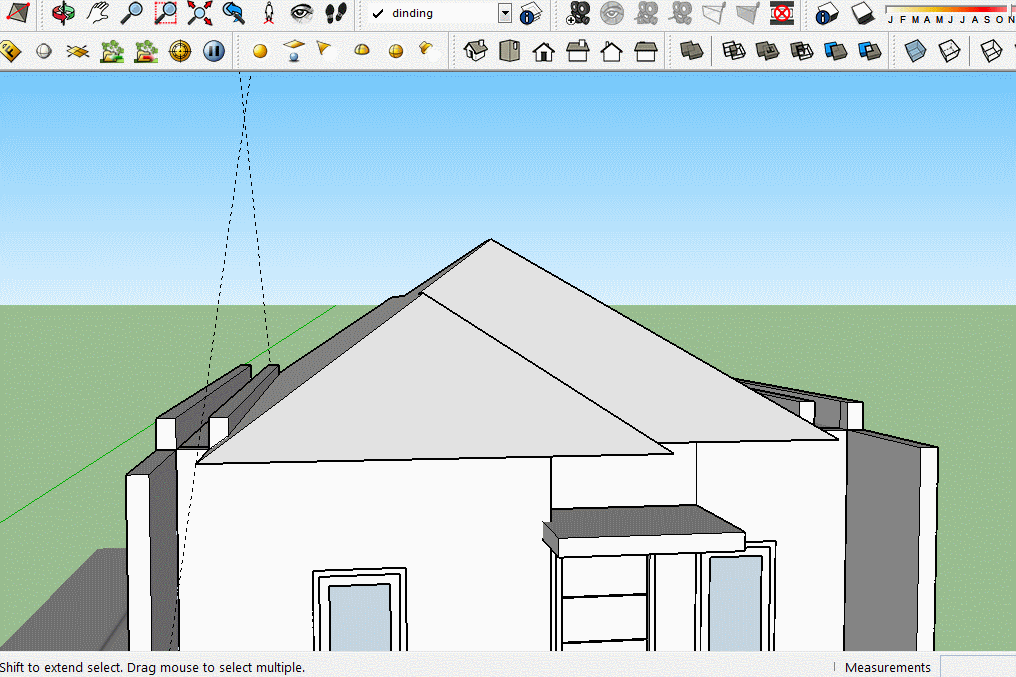Select the Outer Shell solid tool
The height and width of the screenshot is (677, 1016).
(691, 51)
